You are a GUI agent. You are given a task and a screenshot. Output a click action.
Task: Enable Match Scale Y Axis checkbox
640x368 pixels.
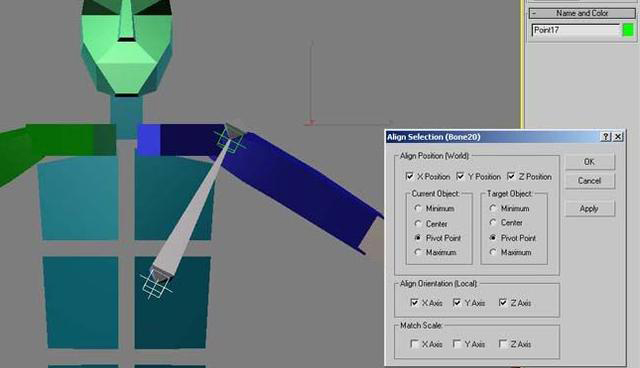click(x=457, y=344)
